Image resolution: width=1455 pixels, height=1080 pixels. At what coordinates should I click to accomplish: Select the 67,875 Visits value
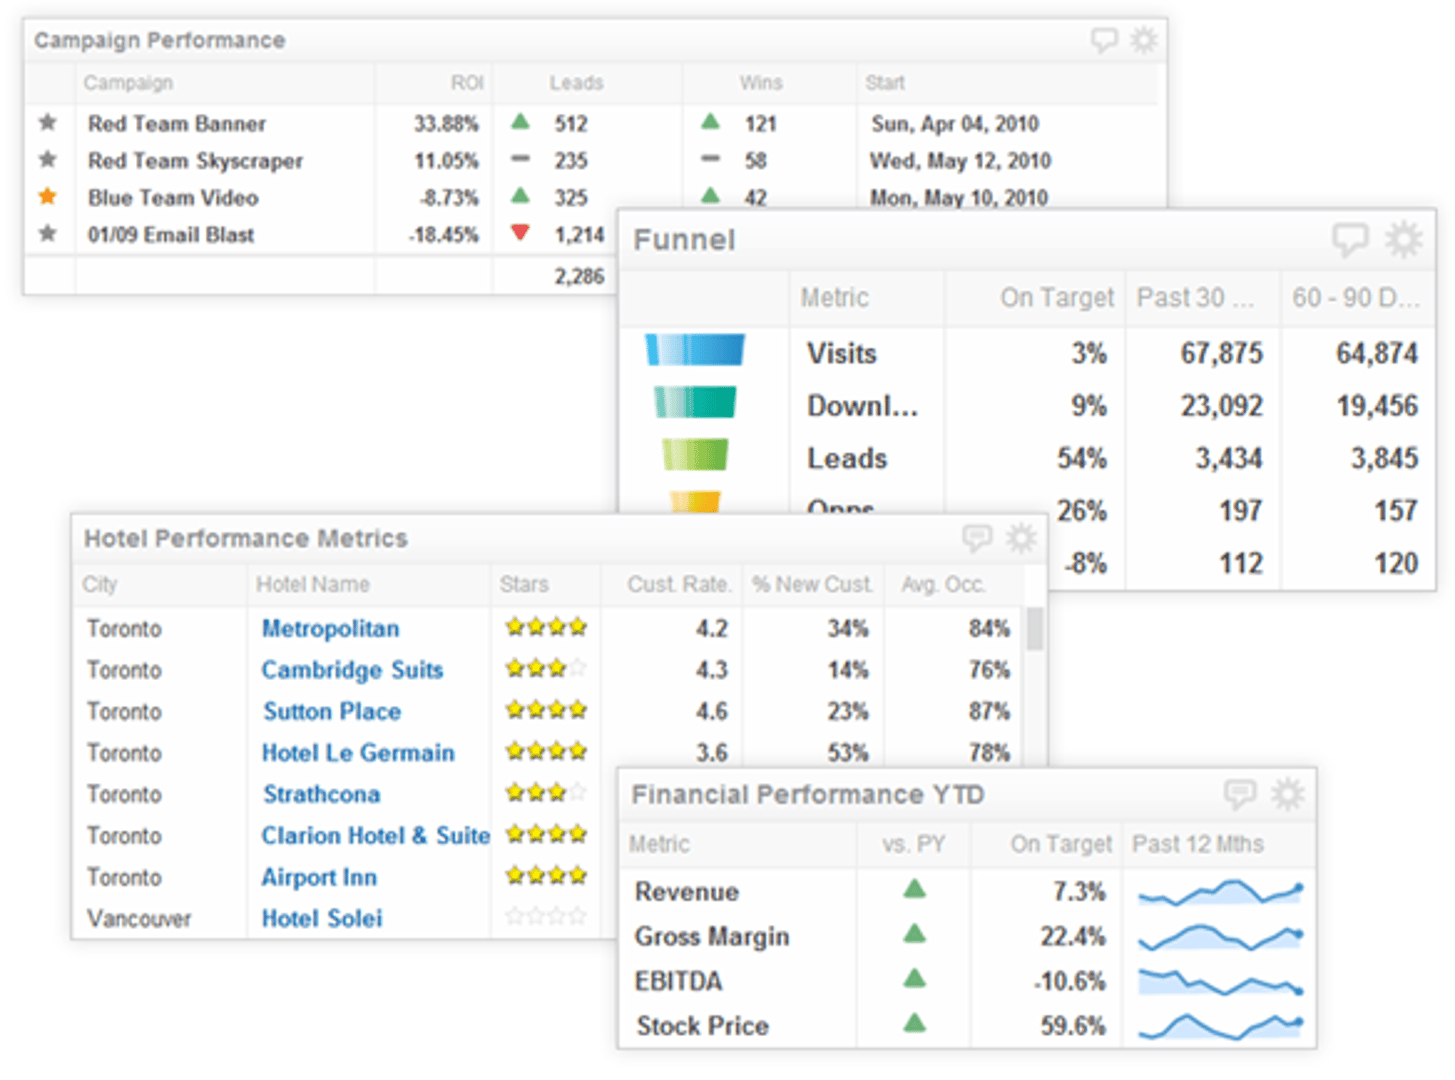1221,353
